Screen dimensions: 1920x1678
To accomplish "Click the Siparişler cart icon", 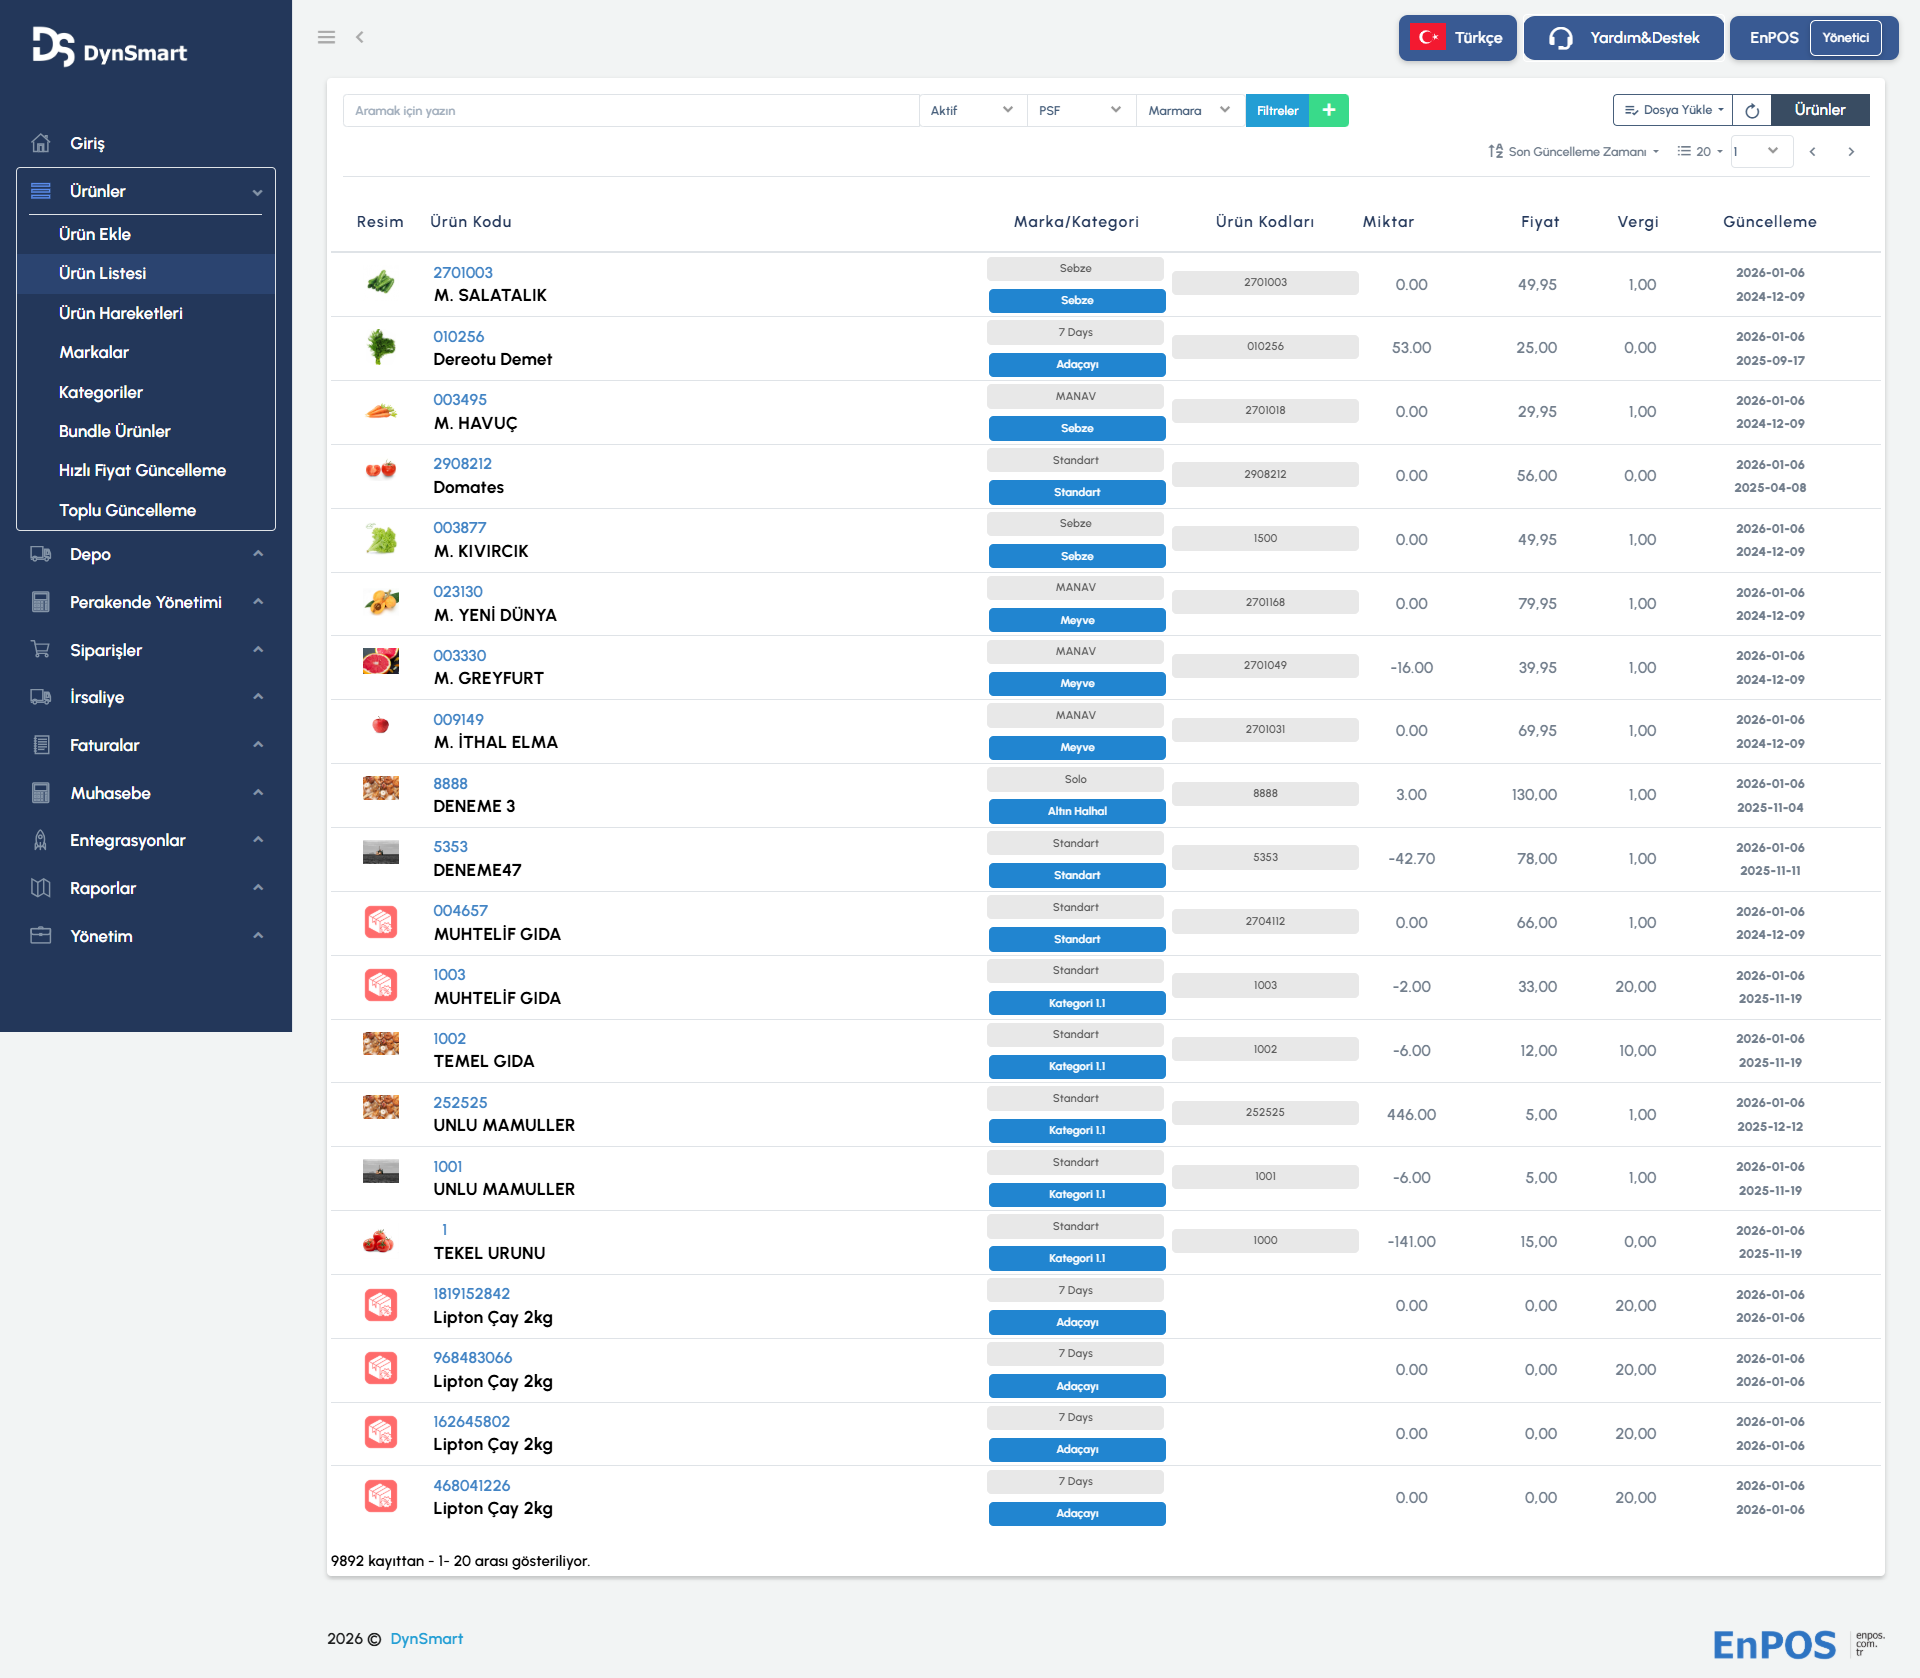I will click(41, 650).
